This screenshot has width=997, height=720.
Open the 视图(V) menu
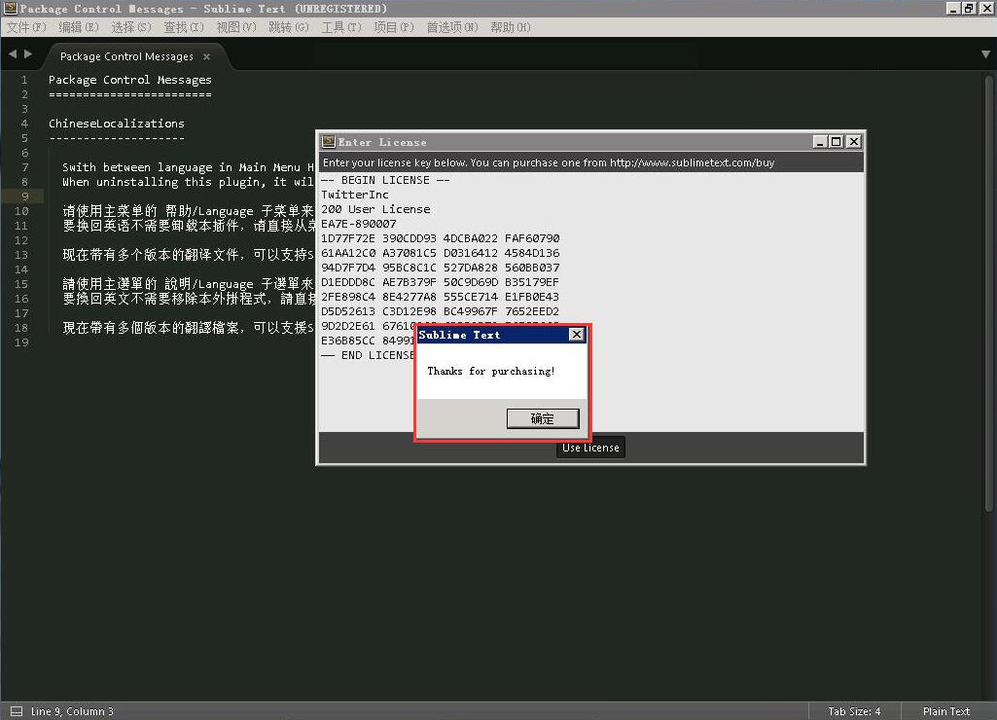tap(236, 27)
